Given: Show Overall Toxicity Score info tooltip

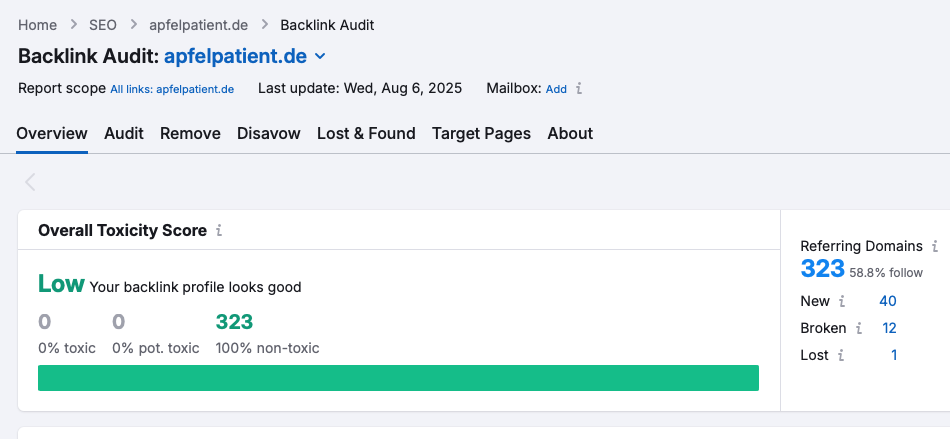Looking at the screenshot, I should [219, 231].
